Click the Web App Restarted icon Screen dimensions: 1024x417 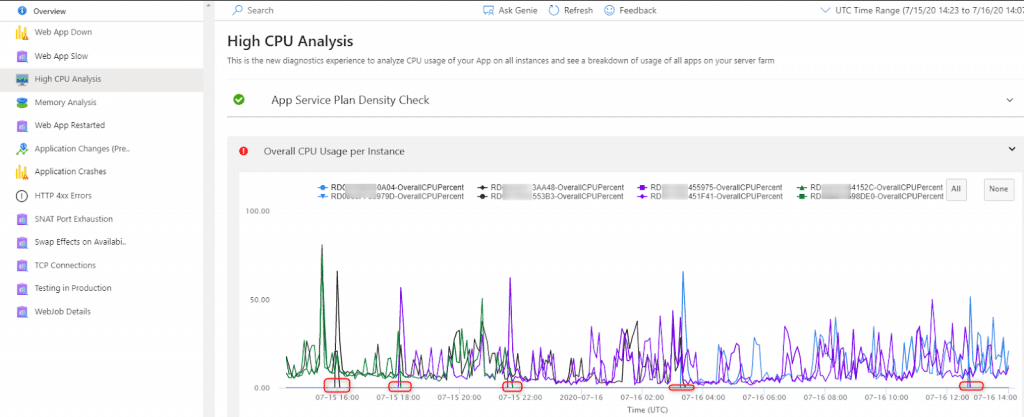(x=22, y=125)
